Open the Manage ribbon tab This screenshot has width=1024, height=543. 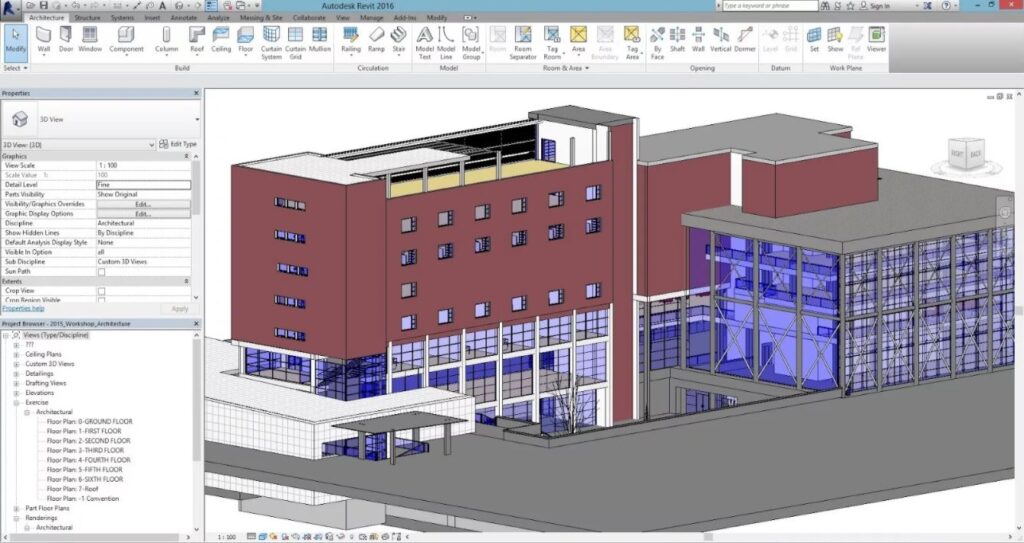(372, 18)
